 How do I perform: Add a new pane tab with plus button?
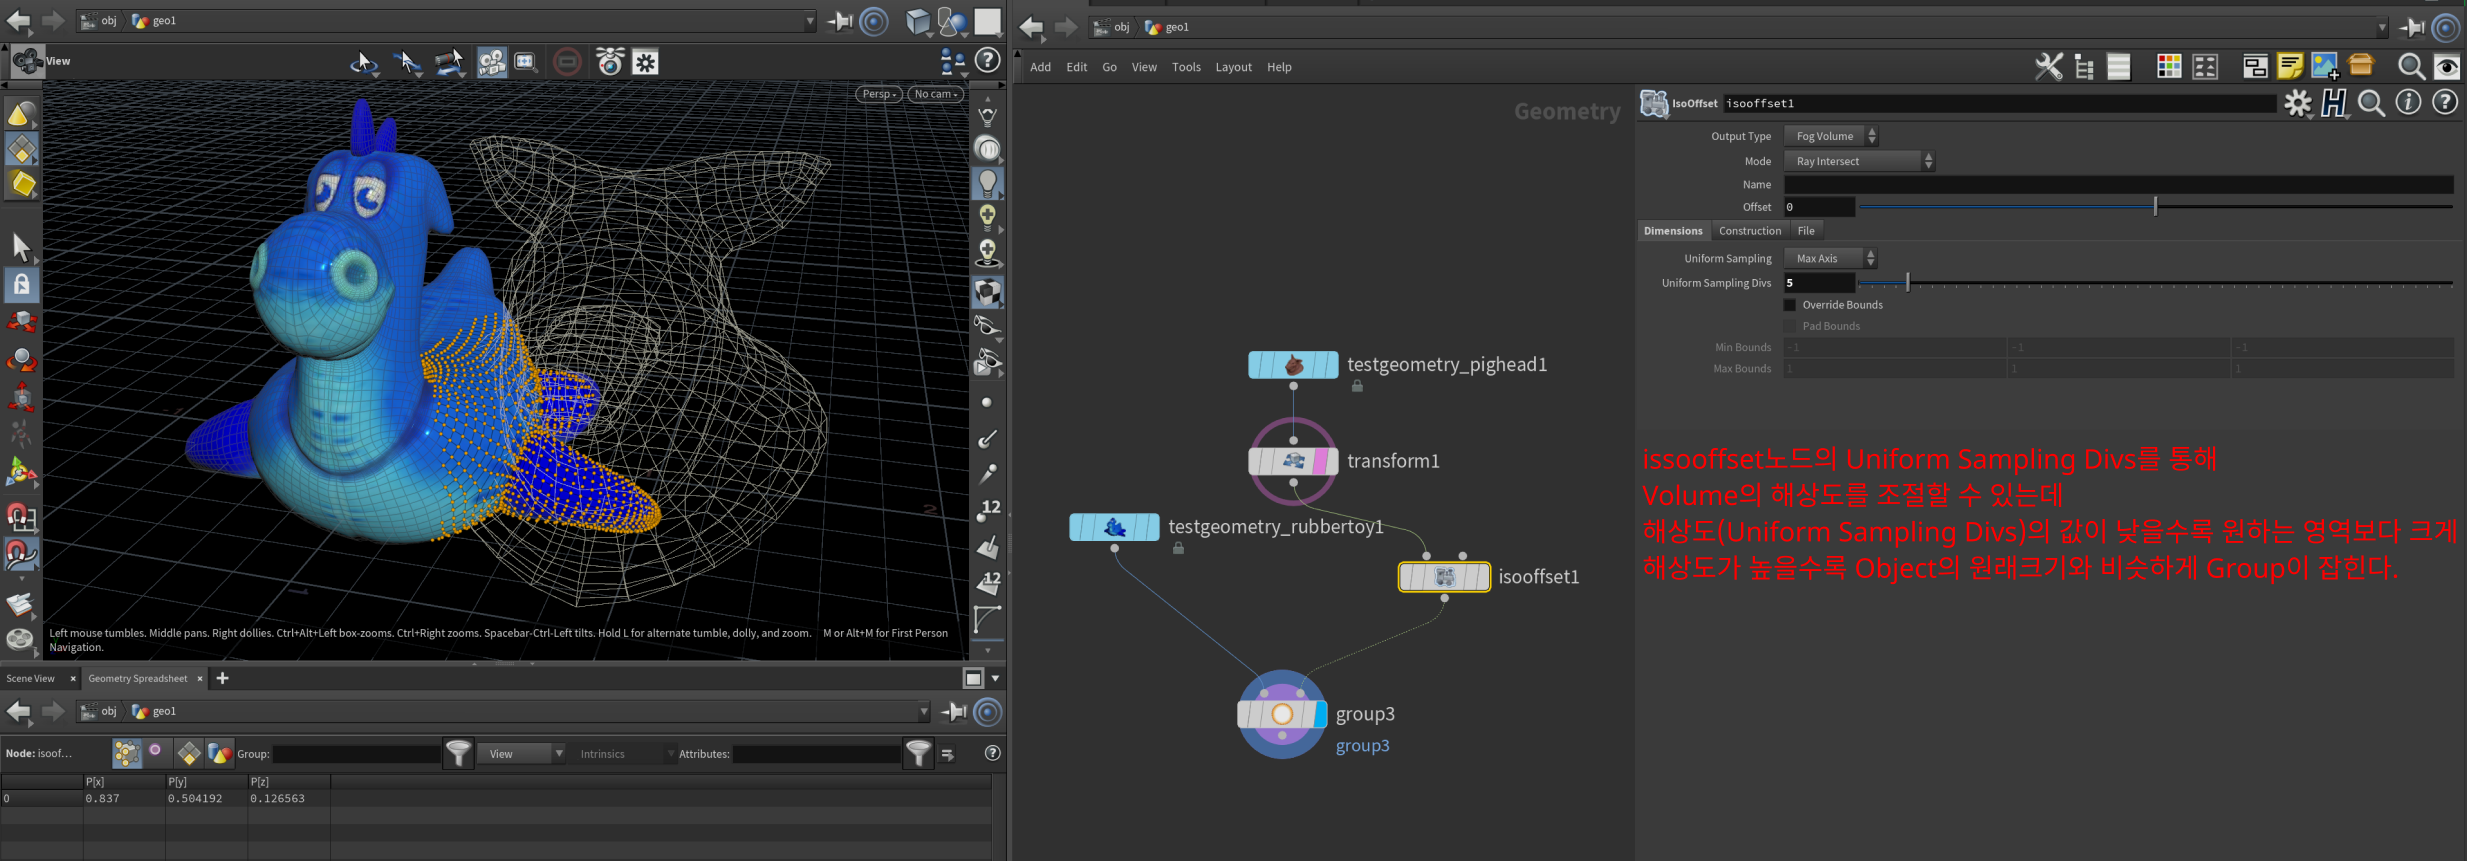pyautogui.click(x=222, y=678)
